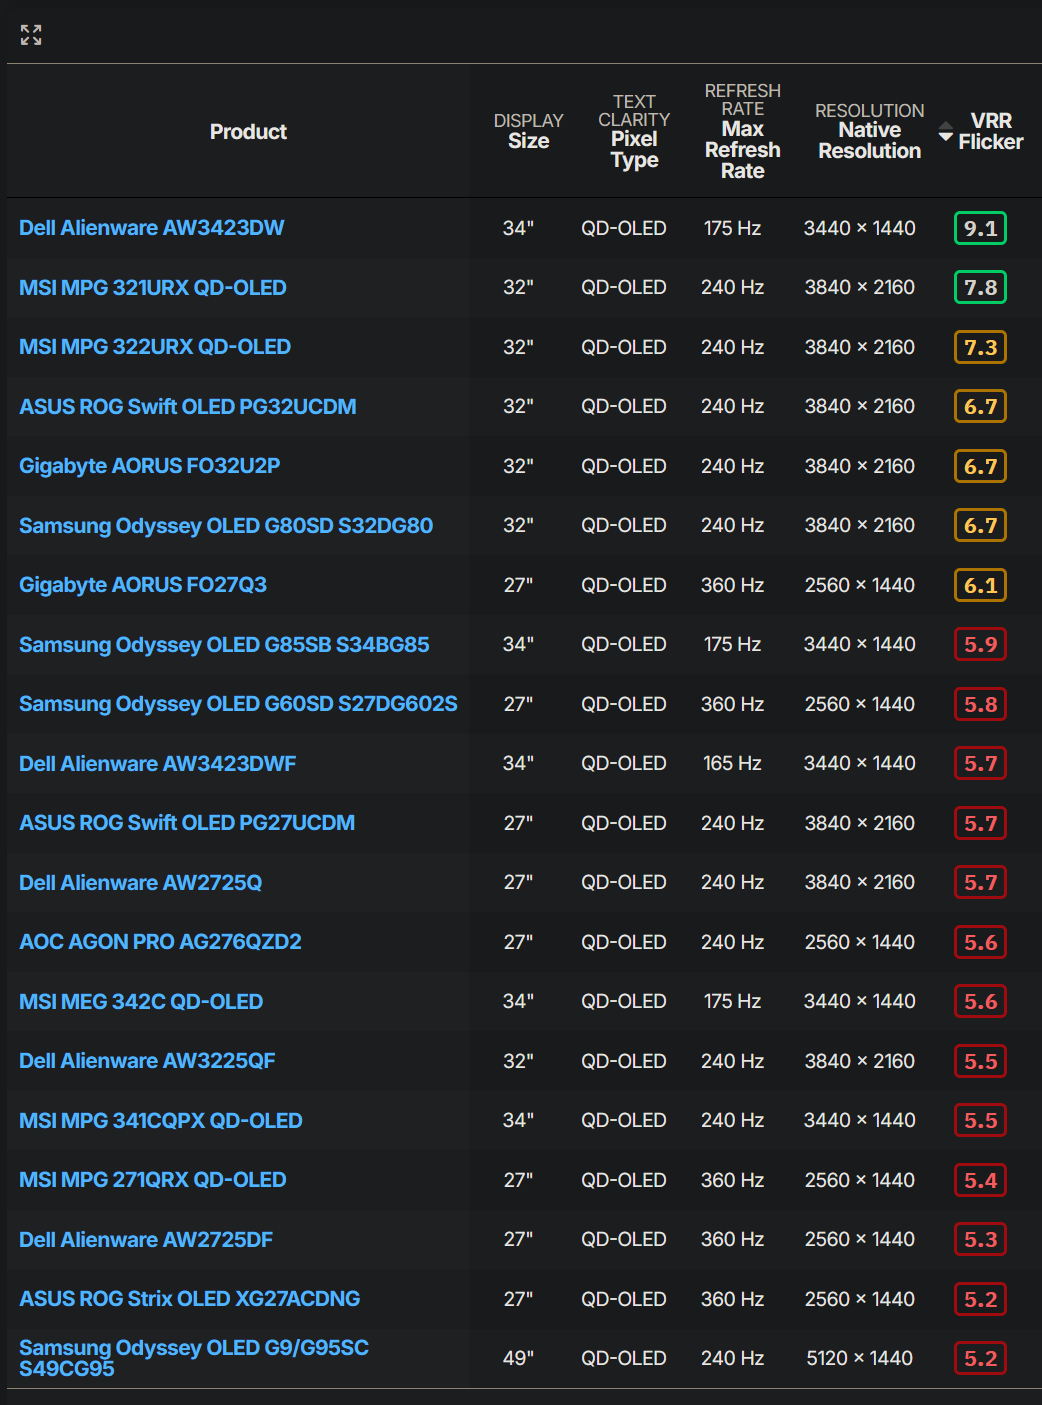The image size is (1042, 1405).
Task: Click 34" size in MSI MEG 342C row
Action: (518, 1002)
